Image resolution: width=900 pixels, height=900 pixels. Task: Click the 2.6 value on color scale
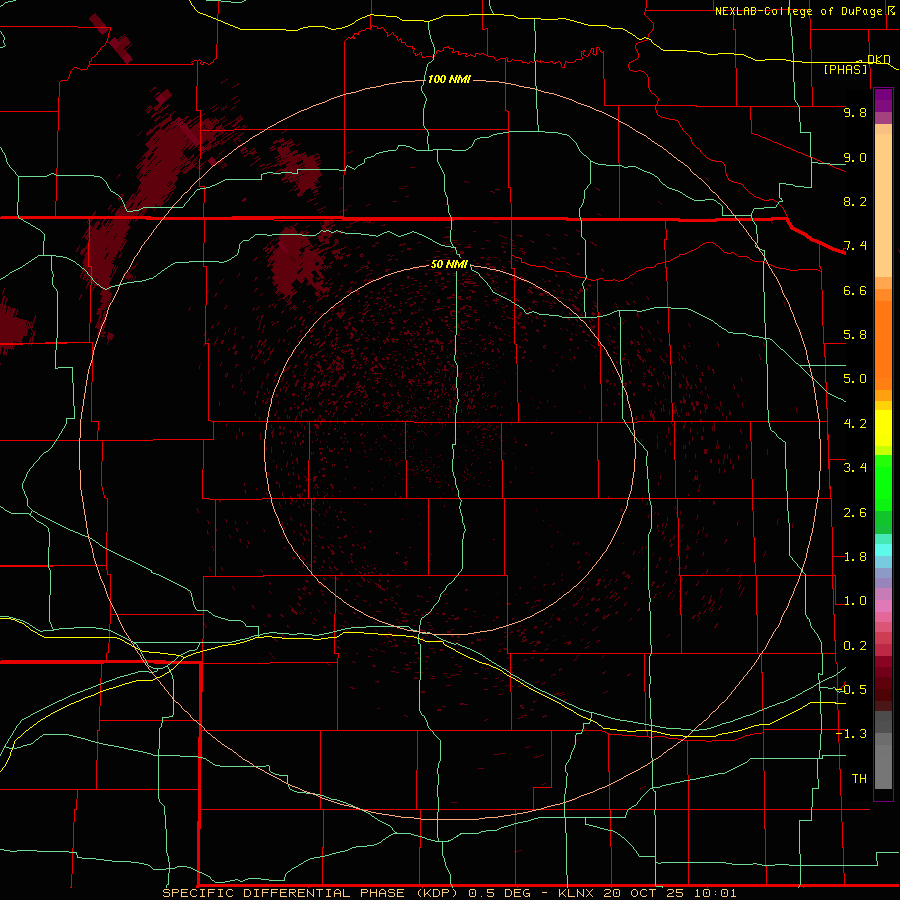tap(855, 513)
